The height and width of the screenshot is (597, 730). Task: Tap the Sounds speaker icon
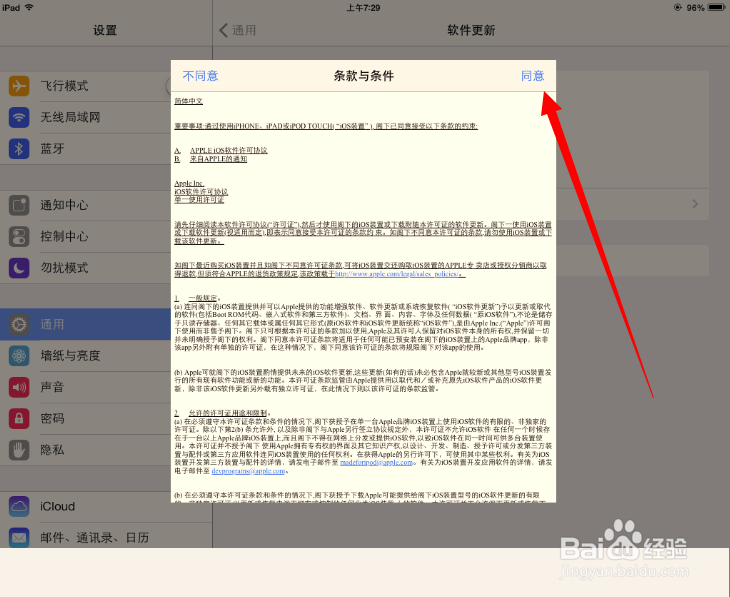pos(19,387)
